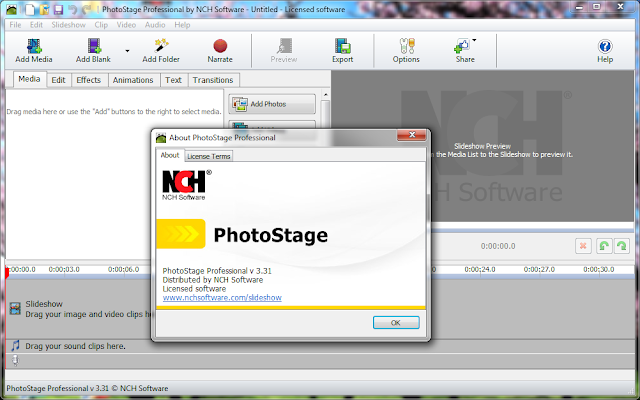Click "Licensed software" line in About dialog
640x400 pixels.
[x=194, y=289]
